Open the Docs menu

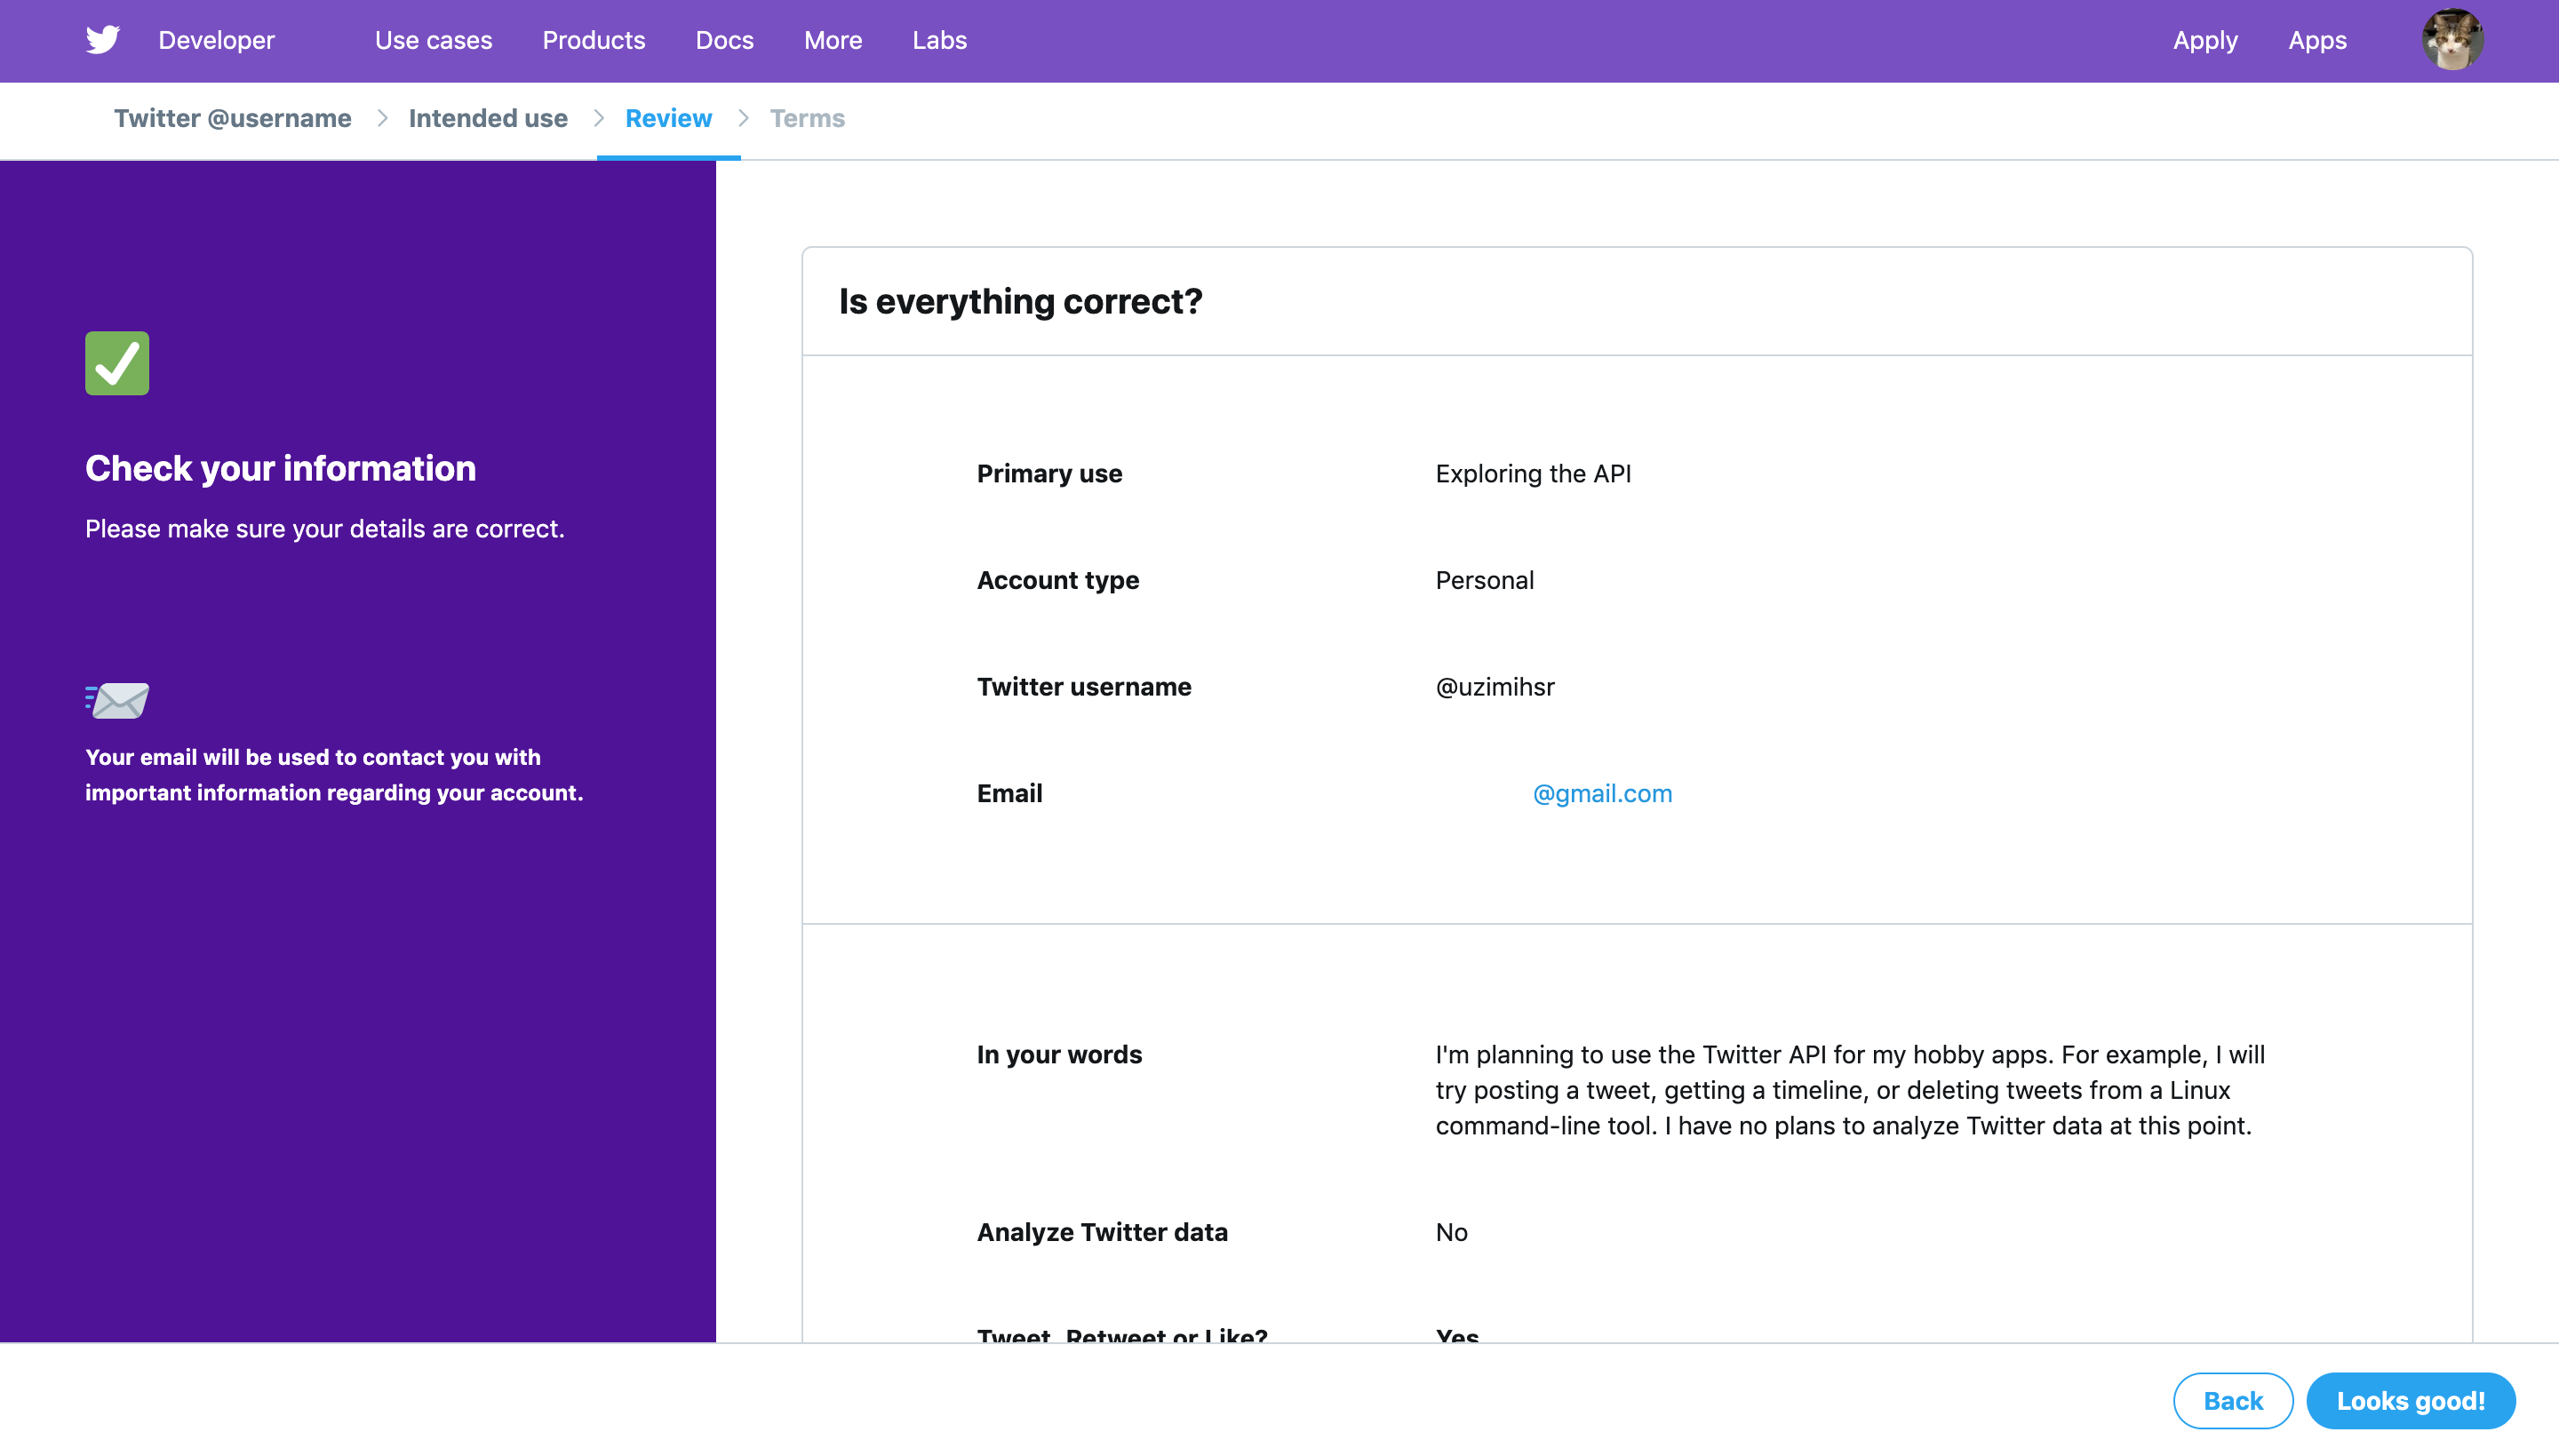[724, 40]
